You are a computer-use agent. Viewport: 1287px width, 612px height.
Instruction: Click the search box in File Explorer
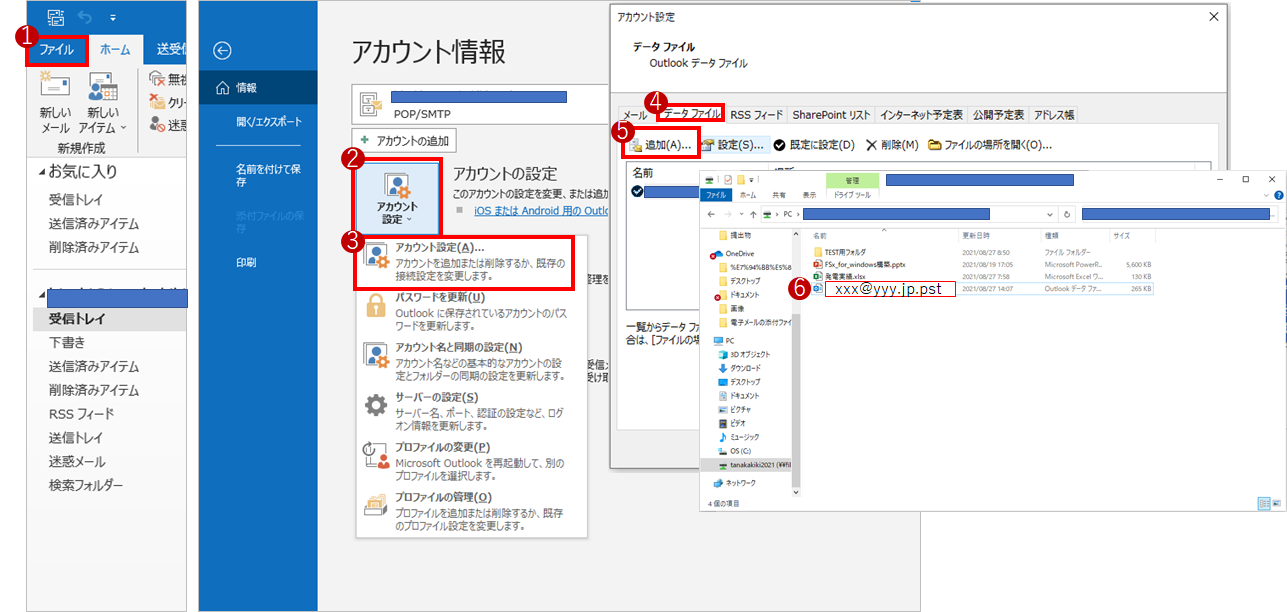click(x=1179, y=215)
